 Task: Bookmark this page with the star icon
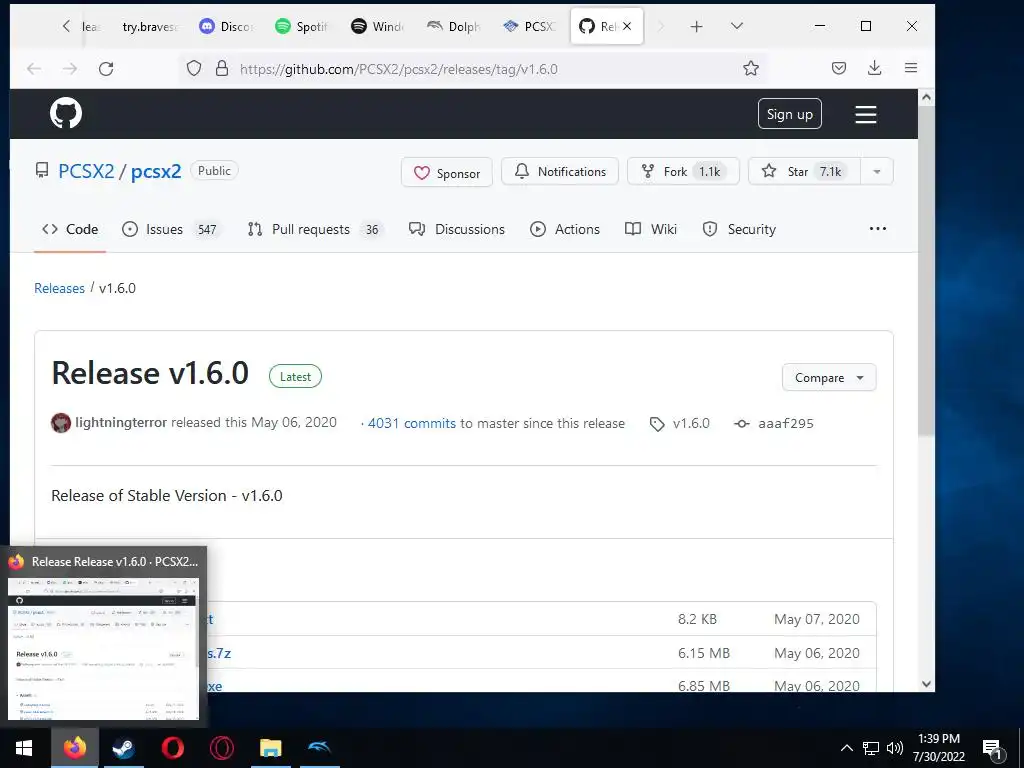(751, 69)
